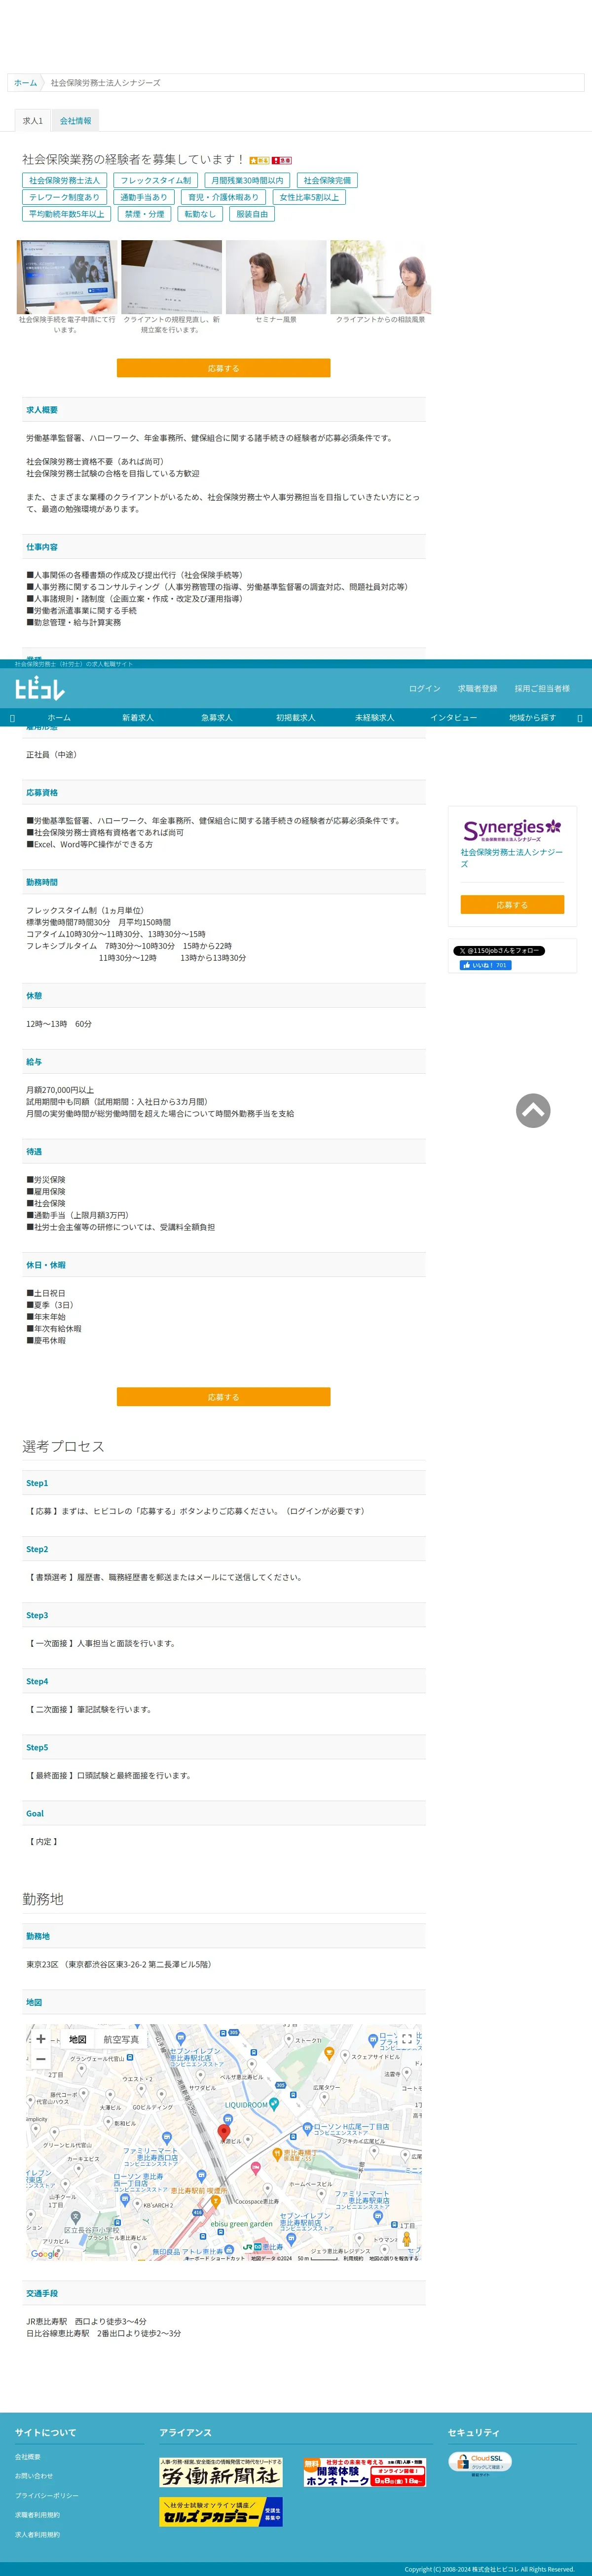Click the Facebook いいね！ button
The image size is (592, 2576).
pyautogui.click(x=485, y=965)
